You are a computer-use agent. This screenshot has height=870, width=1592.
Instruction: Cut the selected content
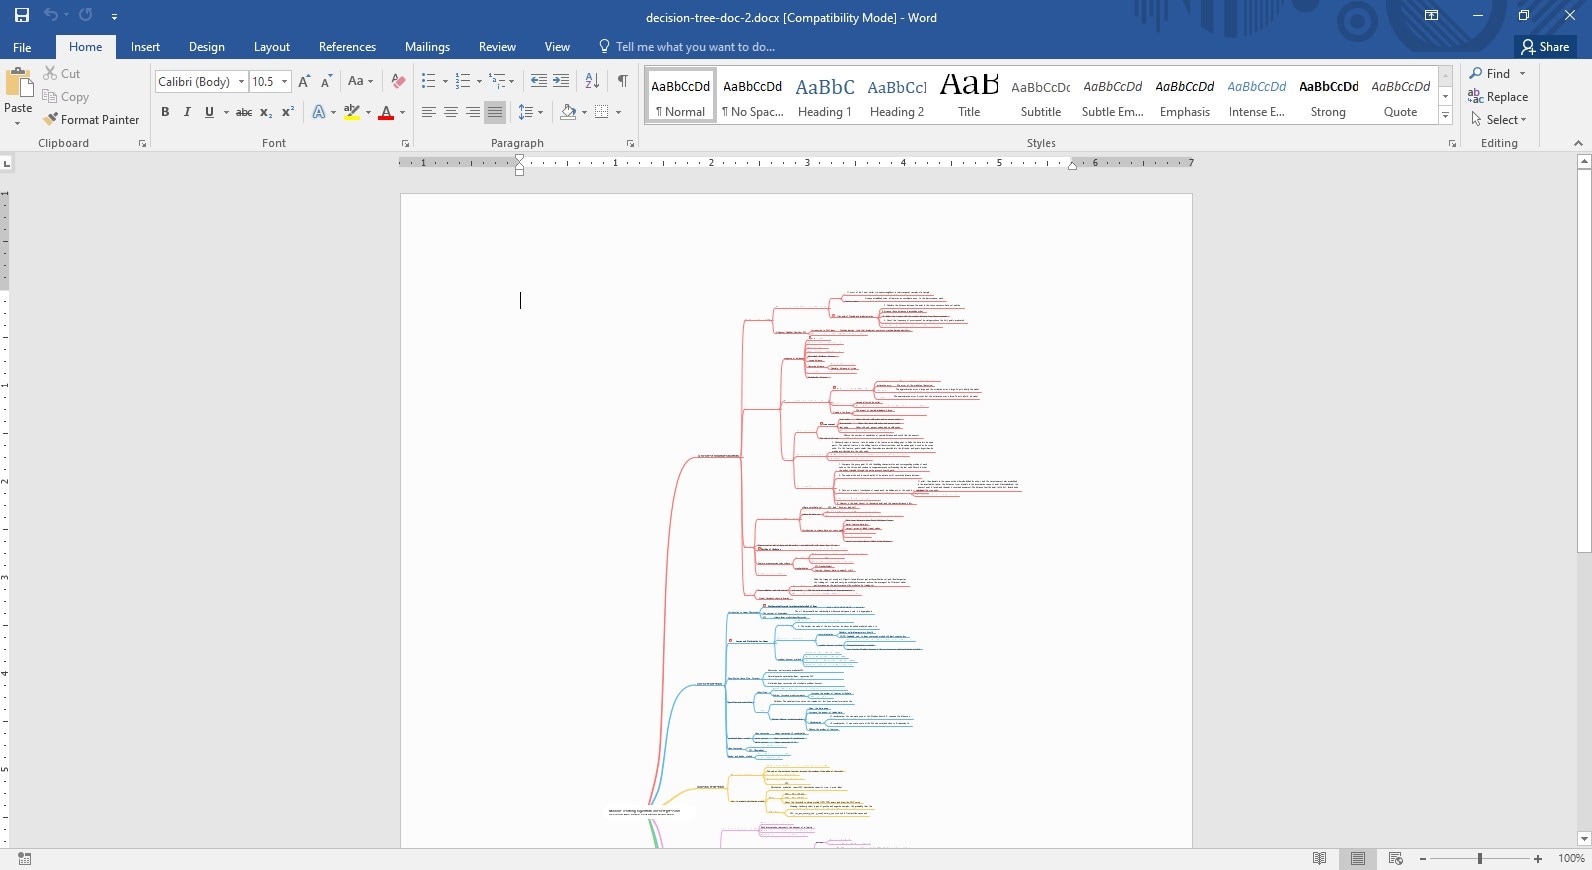pos(62,73)
